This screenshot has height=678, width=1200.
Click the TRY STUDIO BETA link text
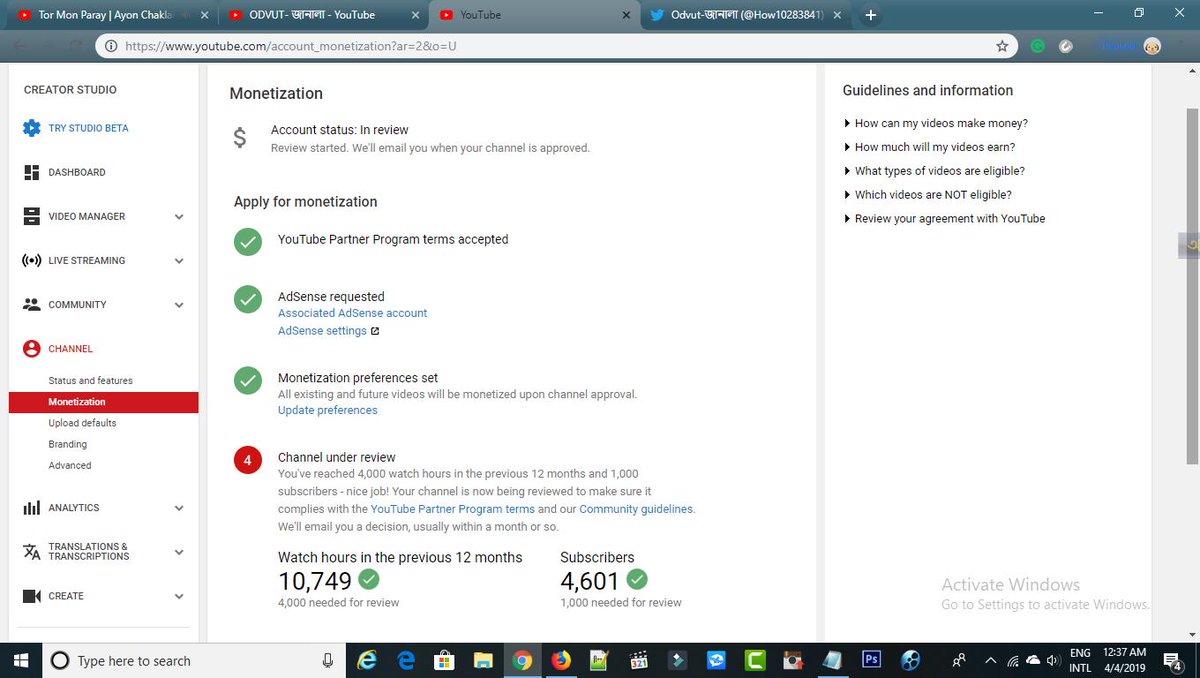pos(88,128)
